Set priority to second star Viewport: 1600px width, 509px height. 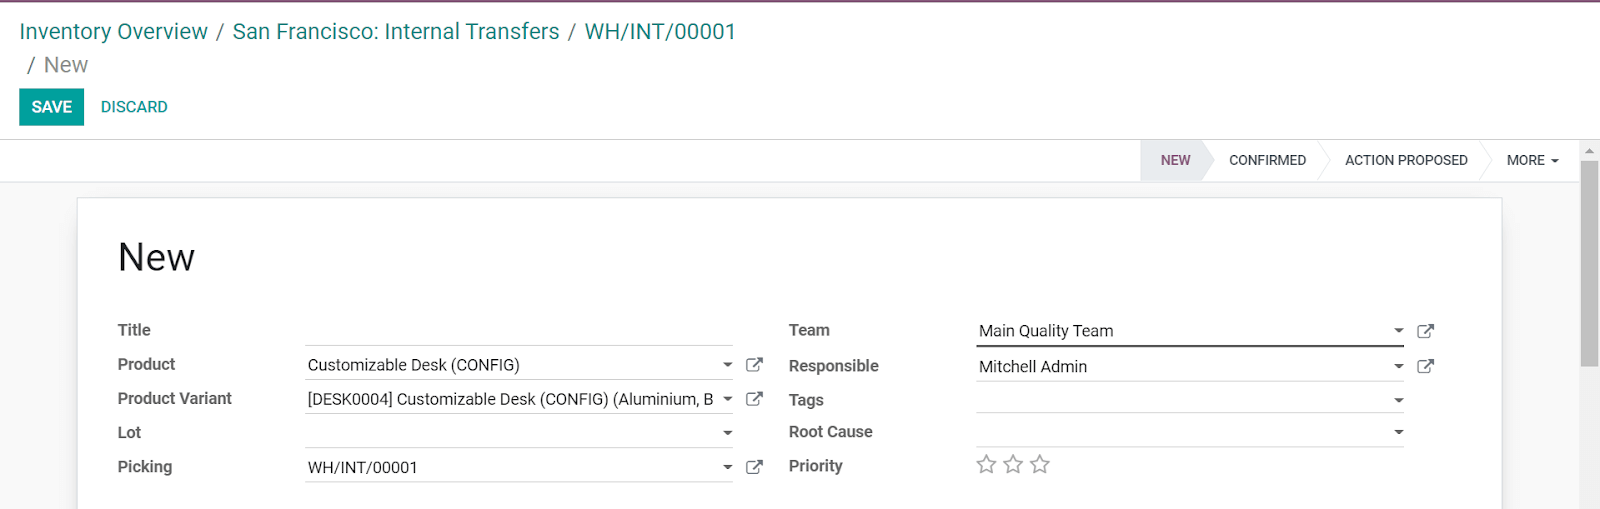(1013, 464)
